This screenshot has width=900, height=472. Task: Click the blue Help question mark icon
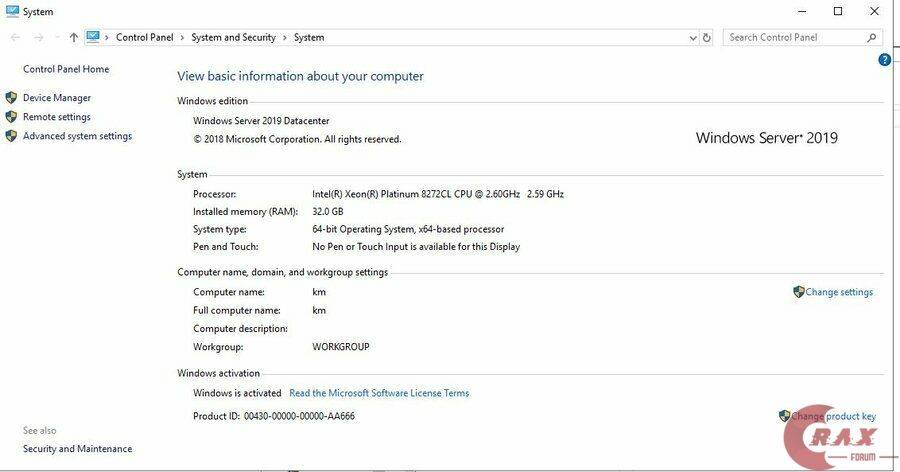(884, 60)
